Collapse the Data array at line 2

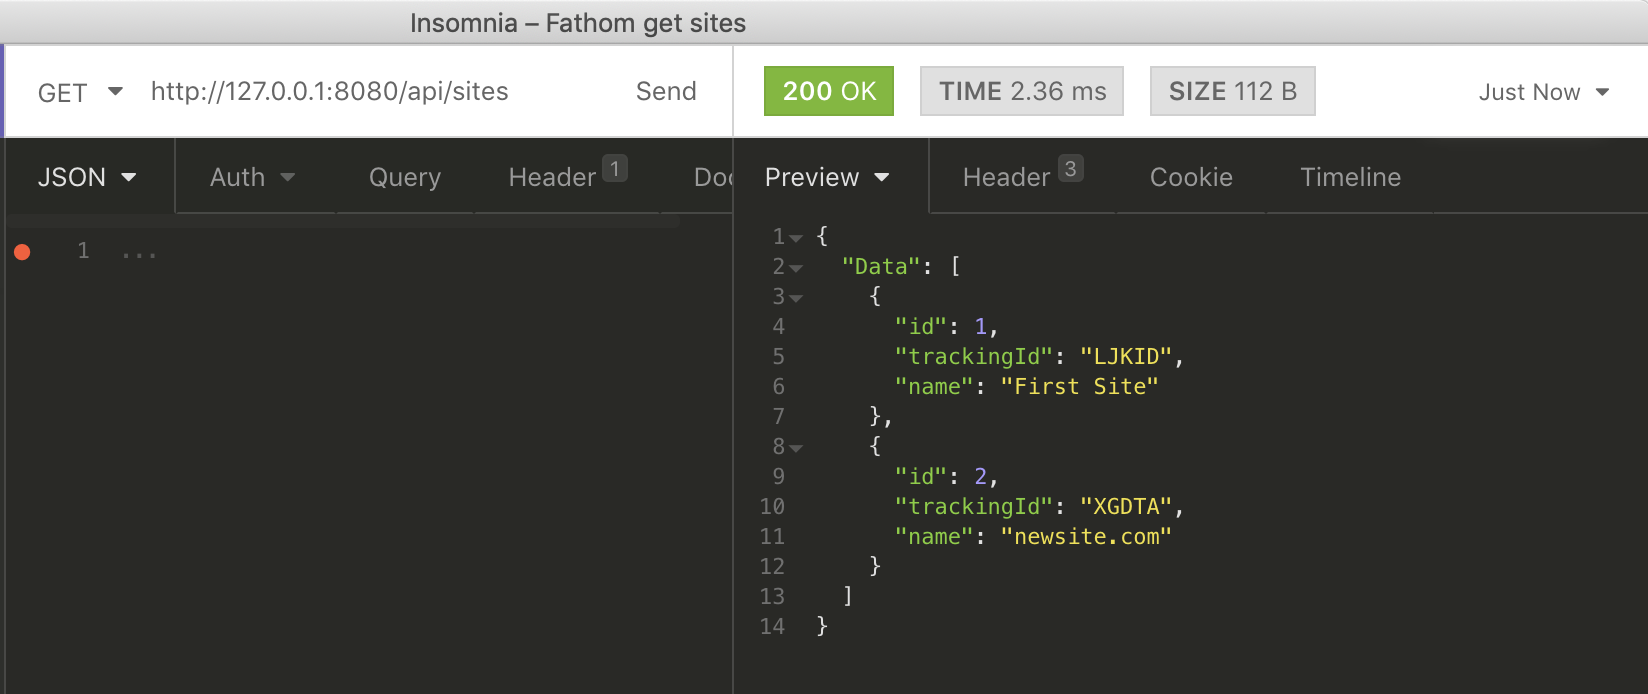pyautogui.click(x=796, y=268)
